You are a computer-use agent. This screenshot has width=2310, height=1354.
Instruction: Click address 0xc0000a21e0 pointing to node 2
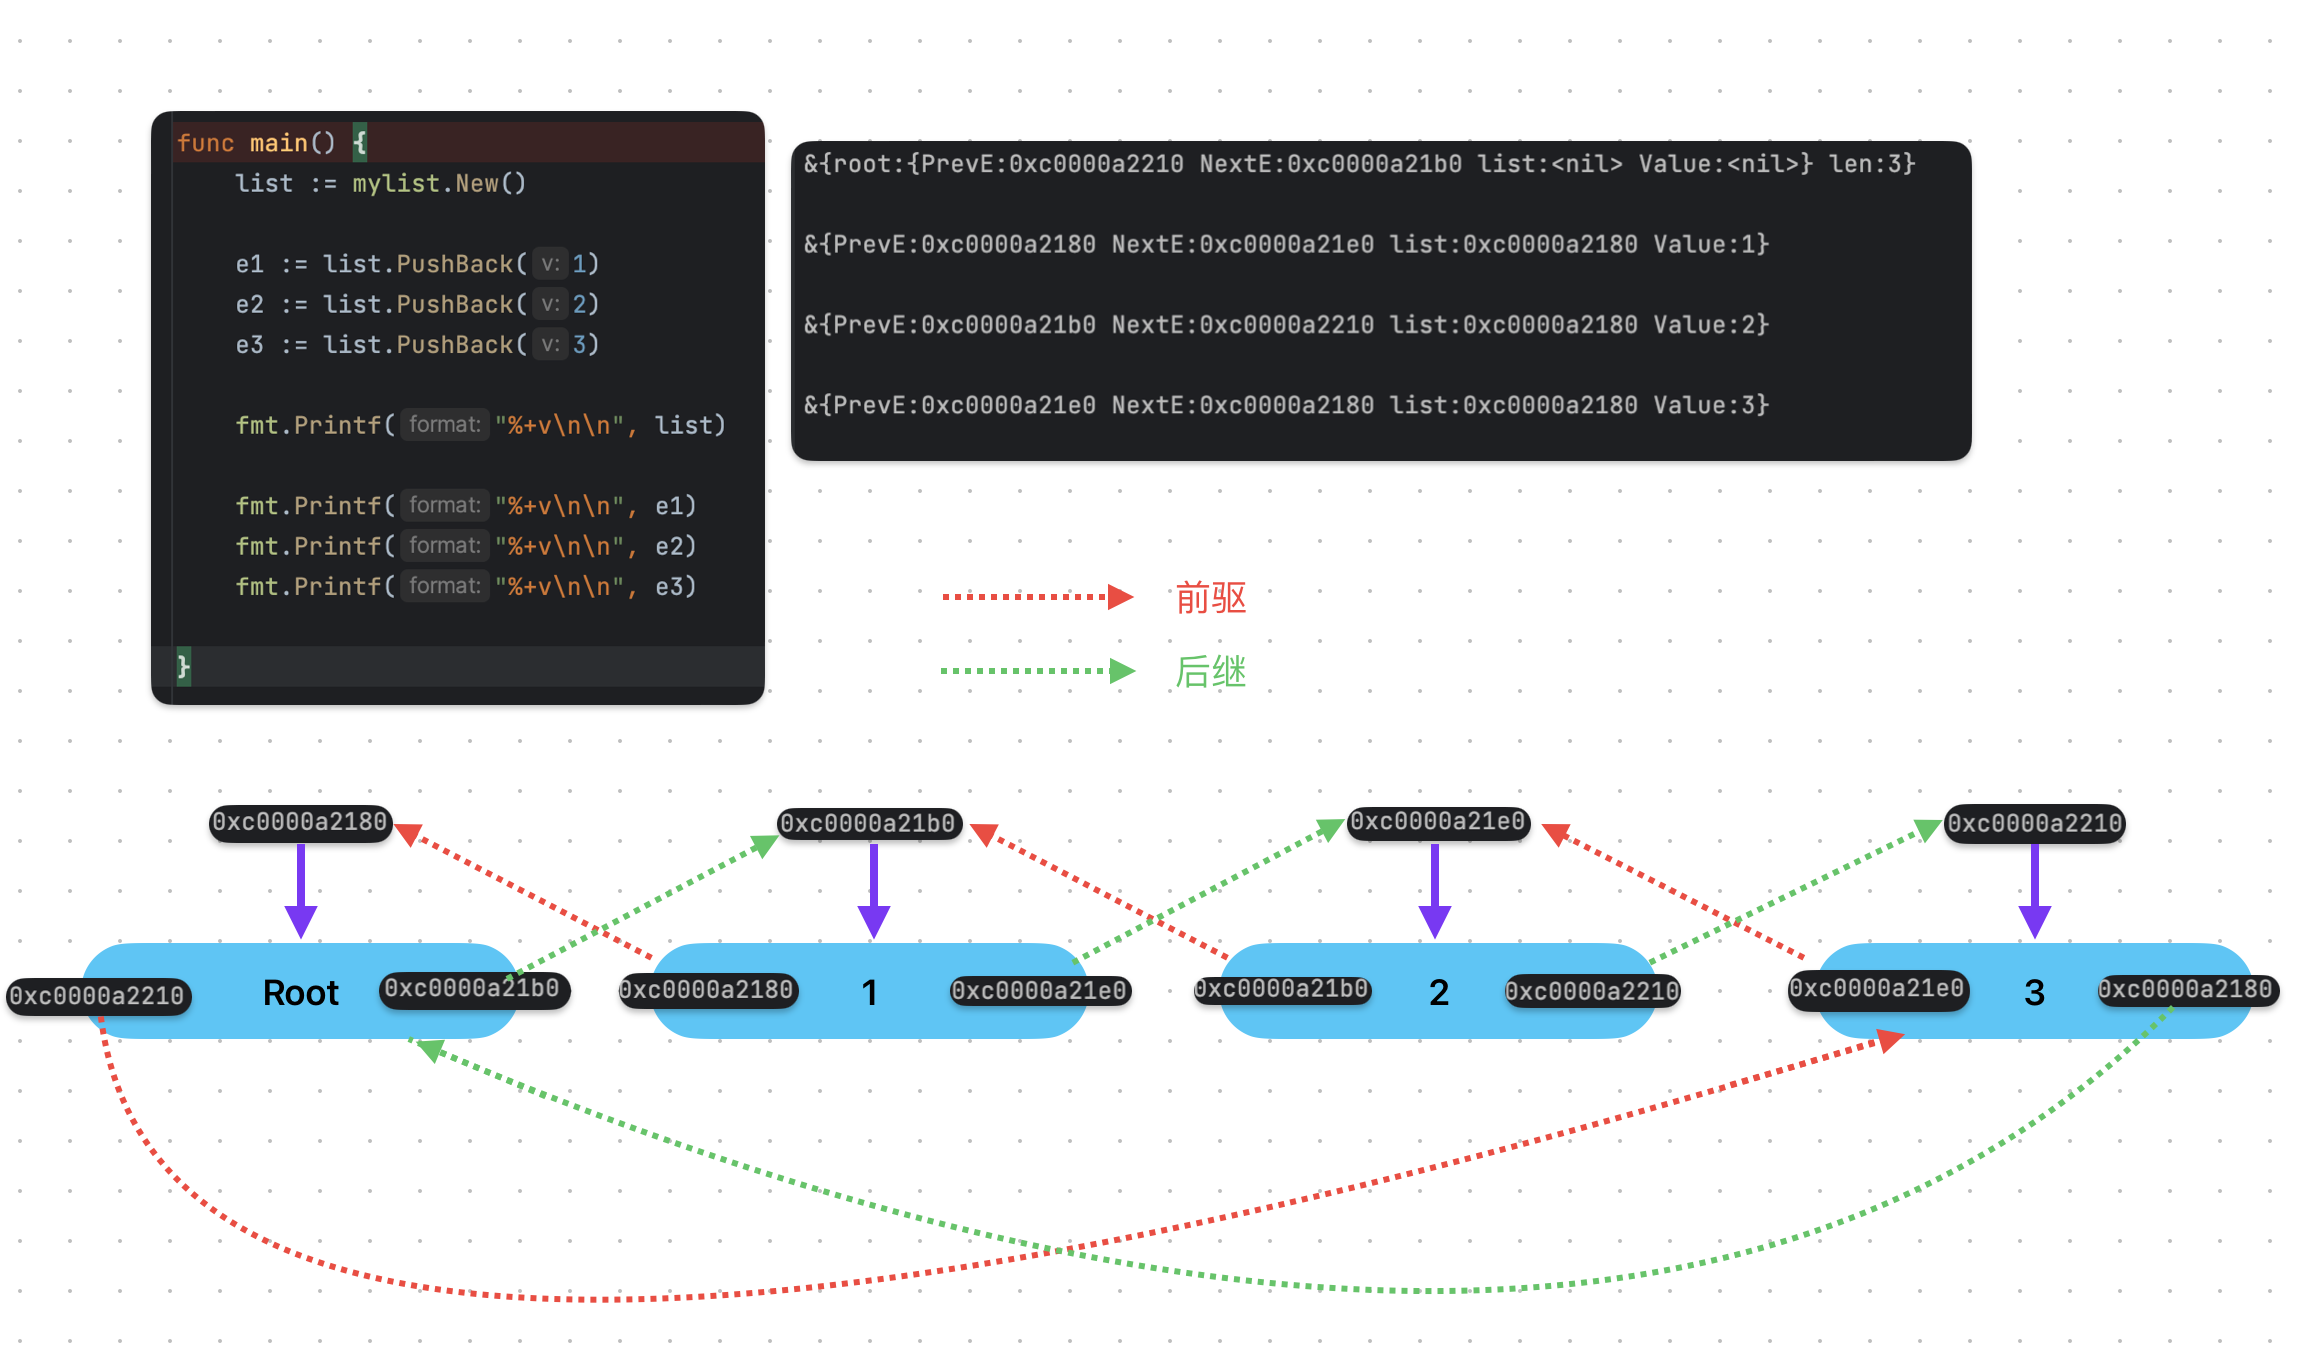[x=1438, y=823]
